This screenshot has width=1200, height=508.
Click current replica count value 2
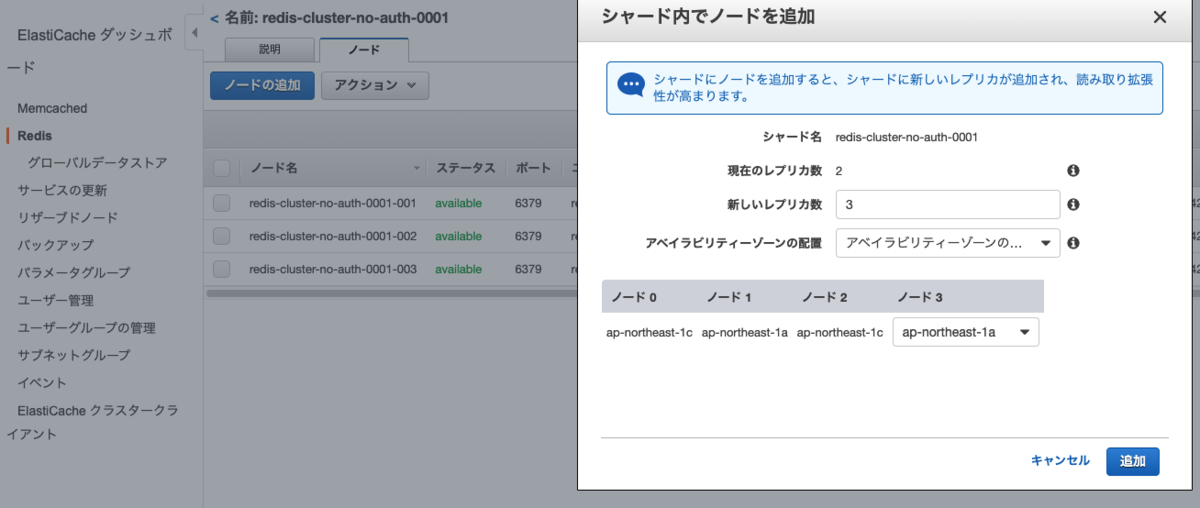click(x=839, y=171)
